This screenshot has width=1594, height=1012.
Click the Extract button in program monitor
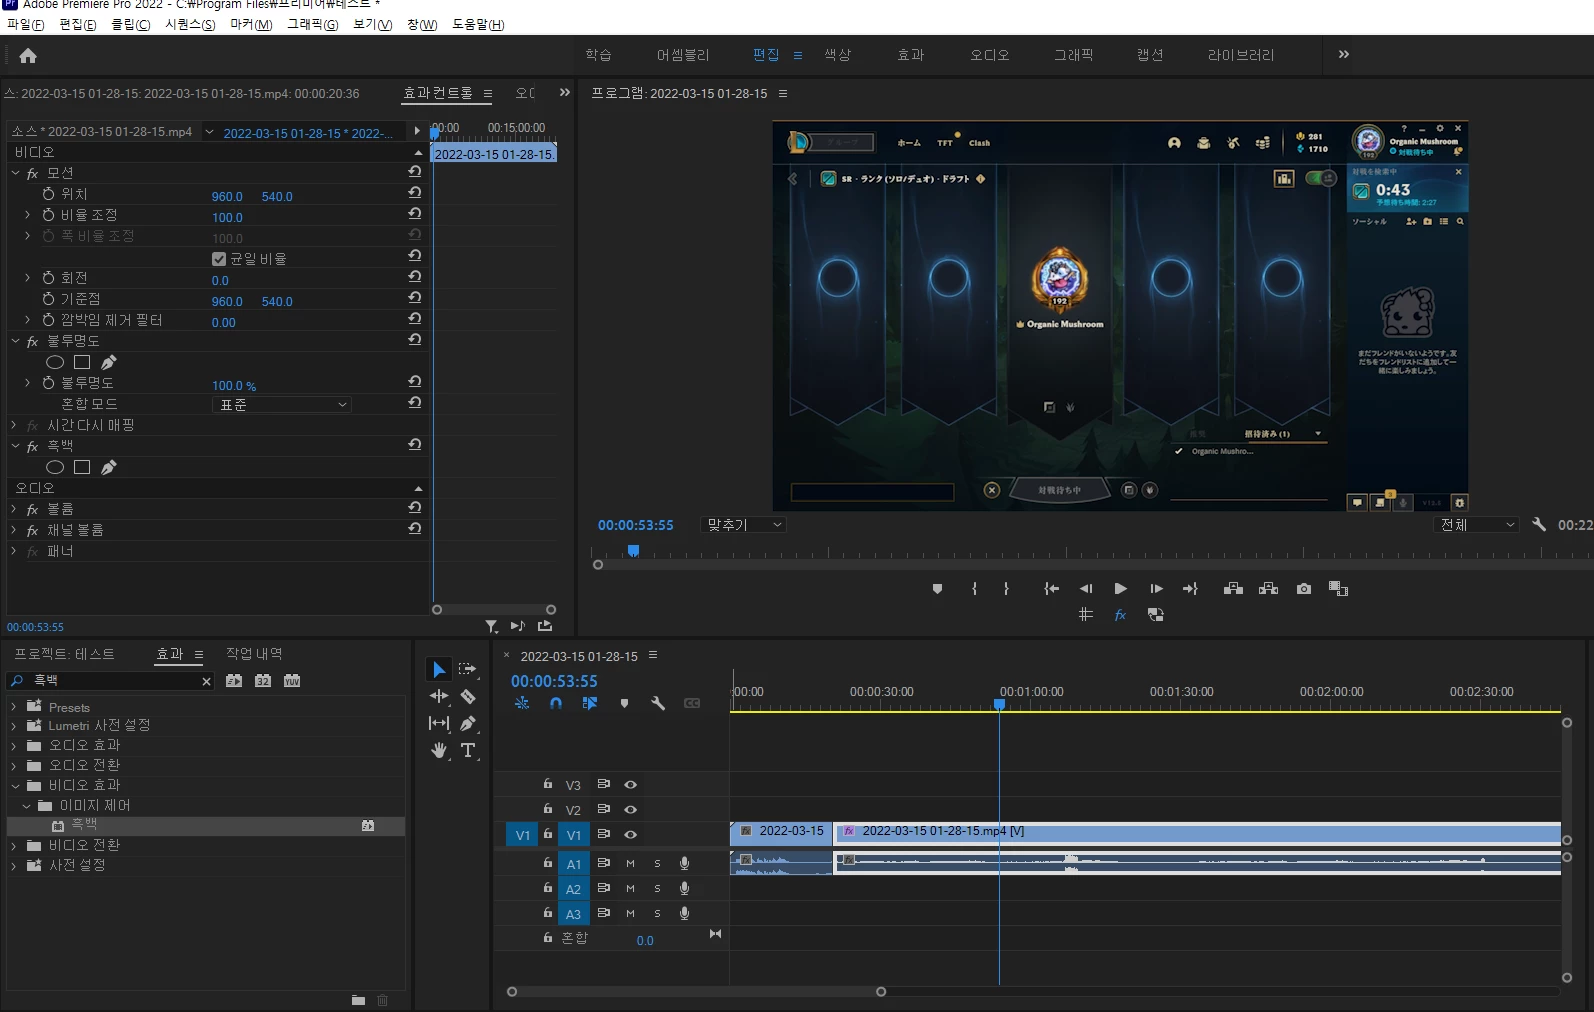pyautogui.click(x=1268, y=589)
